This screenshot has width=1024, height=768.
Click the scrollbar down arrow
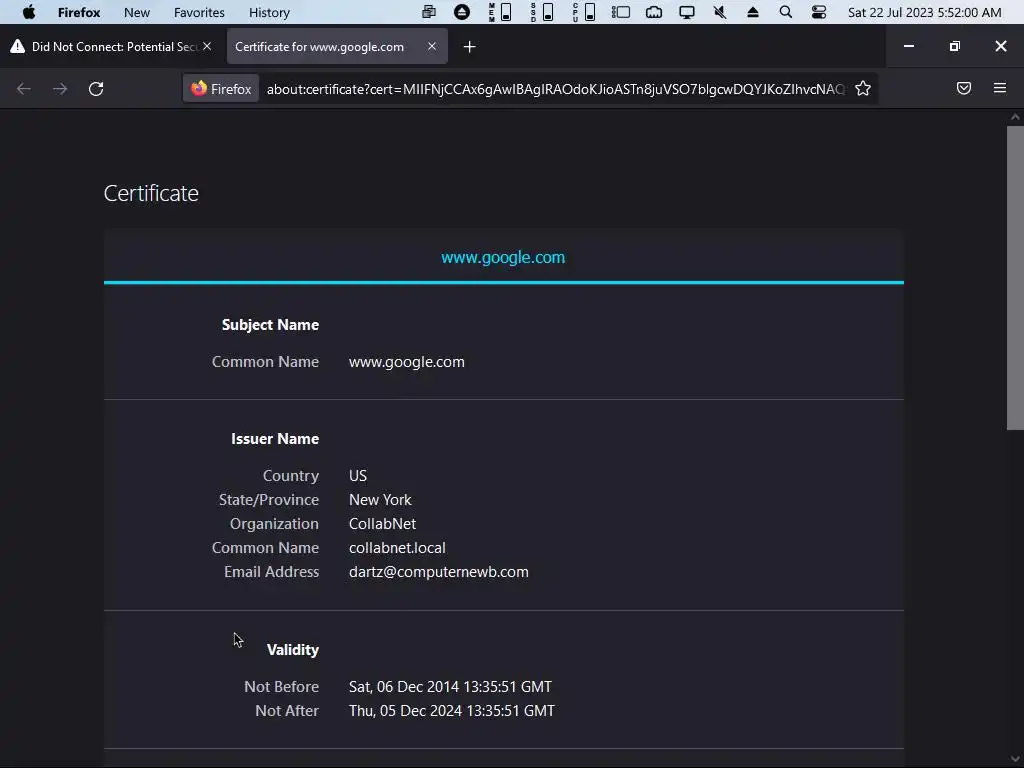coord(1015,760)
